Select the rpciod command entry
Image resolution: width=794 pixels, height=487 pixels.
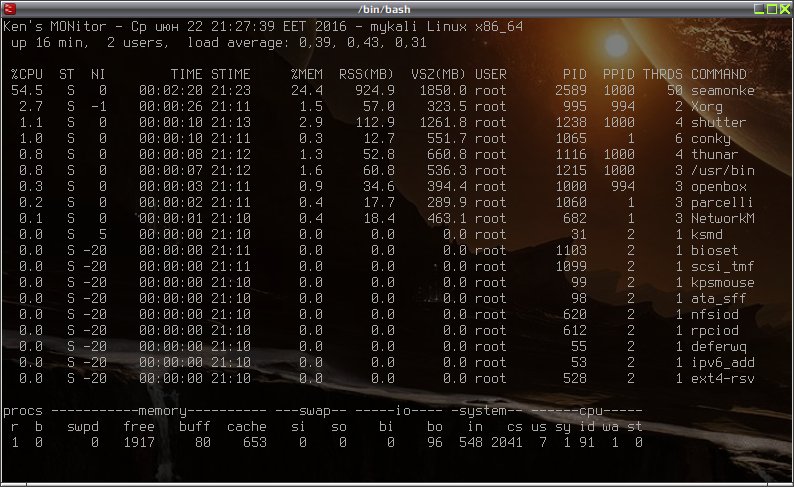point(714,331)
